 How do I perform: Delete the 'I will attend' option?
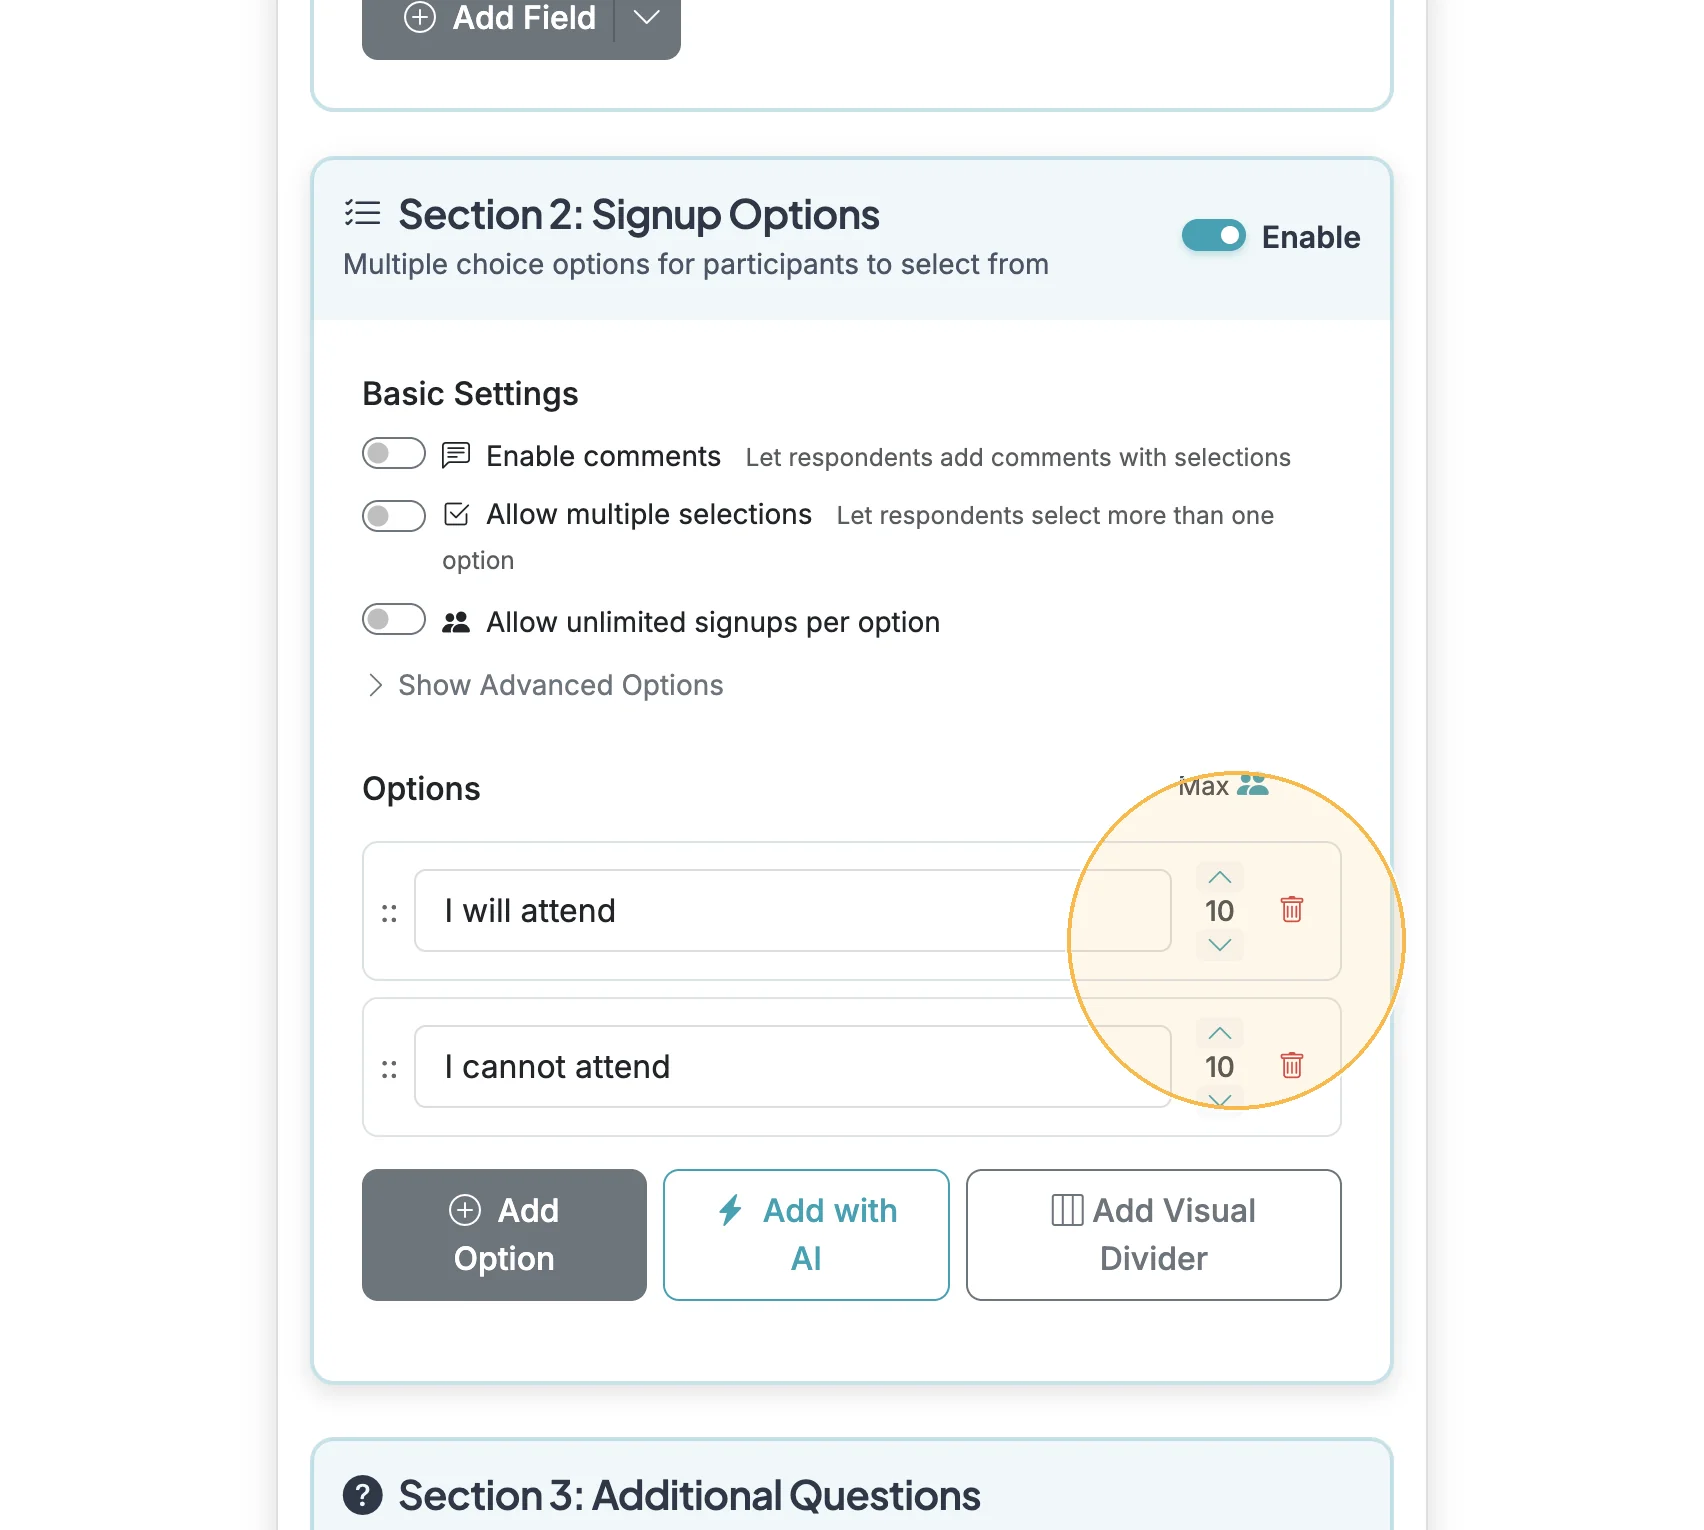click(x=1291, y=909)
